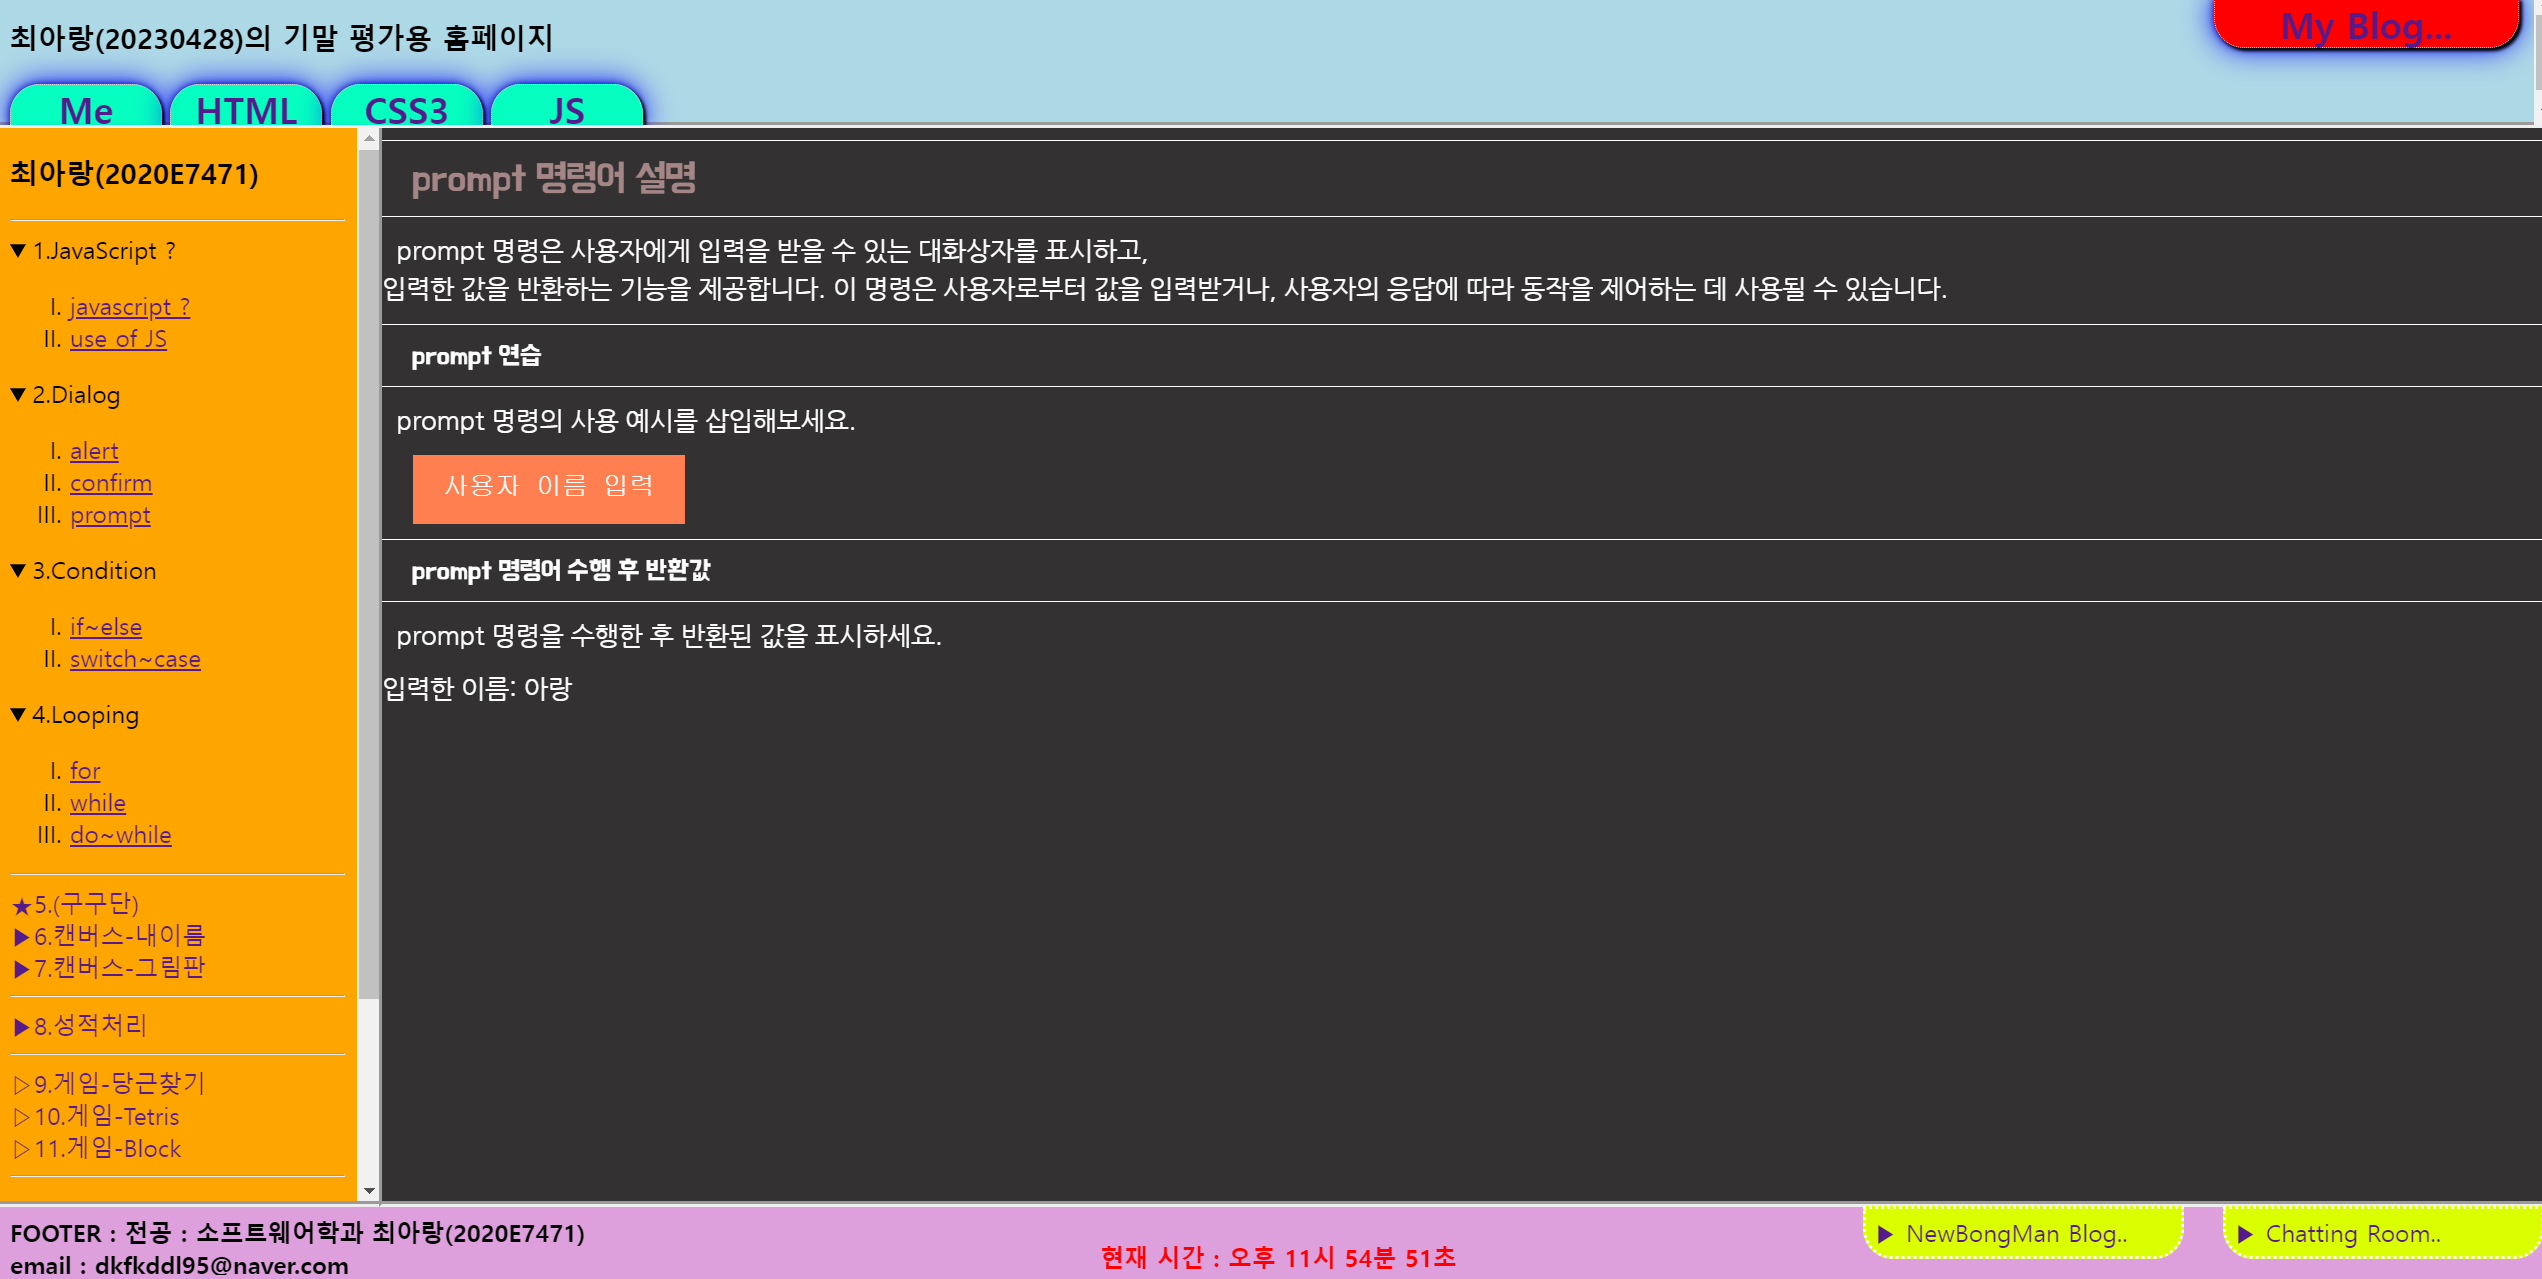This screenshot has height=1279, width=2542.
Task: Click sidebar scrollbar down arrow
Action: pos(369,1190)
